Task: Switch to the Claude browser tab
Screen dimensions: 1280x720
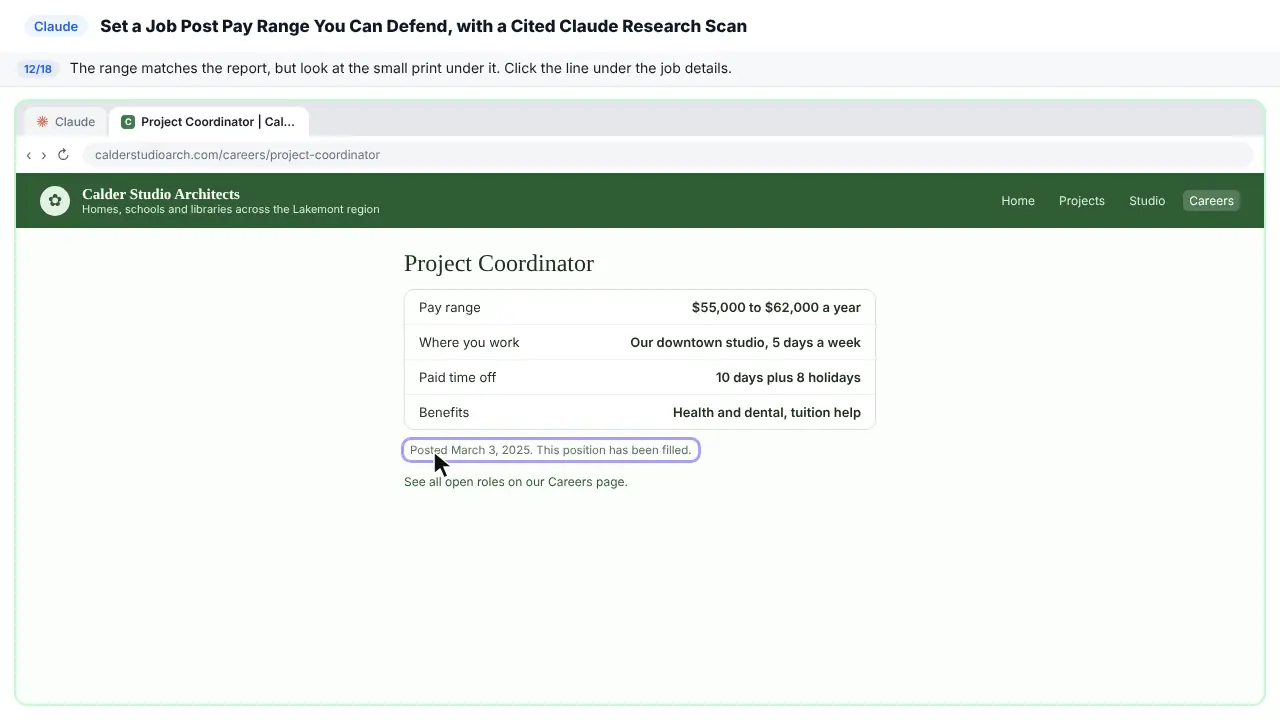Action: tap(66, 122)
